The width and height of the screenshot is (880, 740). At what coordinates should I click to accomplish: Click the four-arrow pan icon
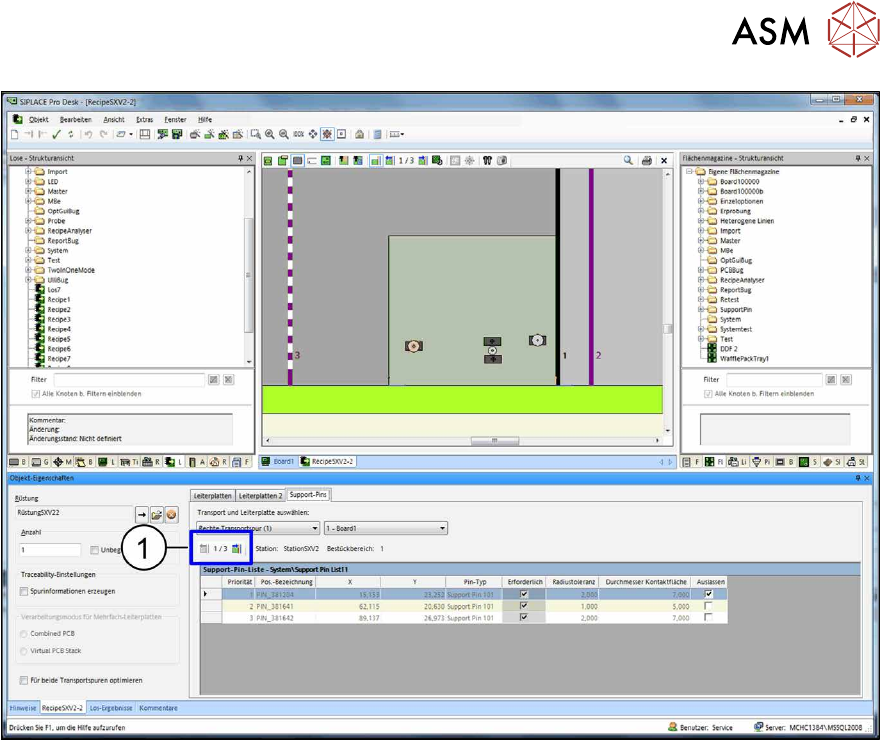click(313, 134)
